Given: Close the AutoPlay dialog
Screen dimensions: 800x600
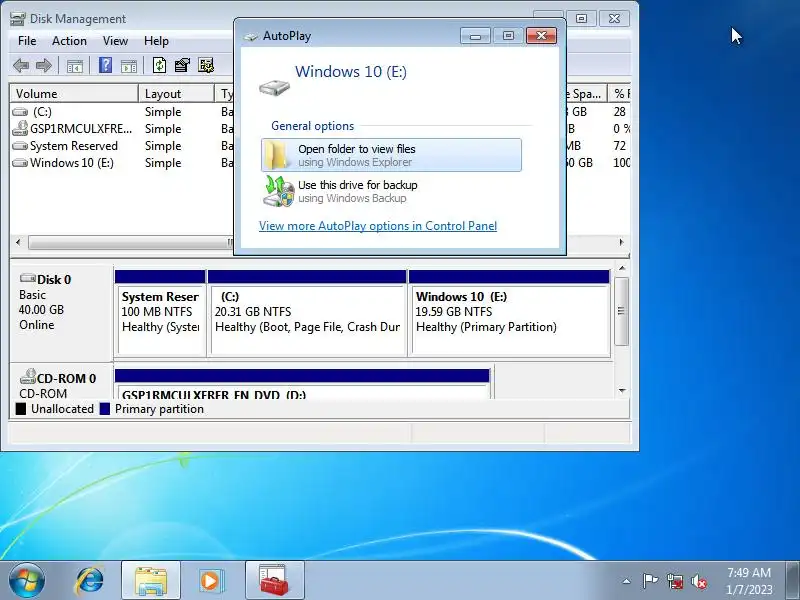Looking at the screenshot, I should click(x=541, y=36).
